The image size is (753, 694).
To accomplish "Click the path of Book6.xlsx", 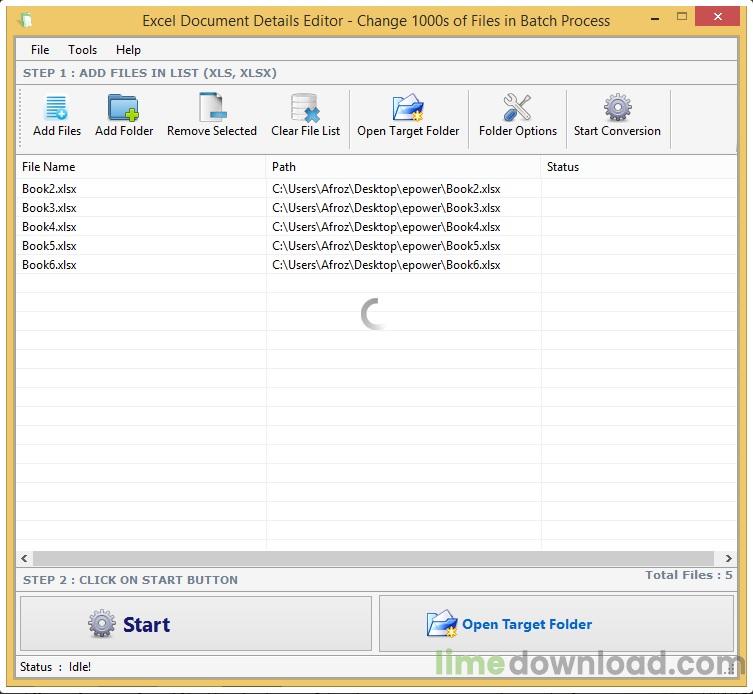I will pyautogui.click(x=386, y=265).
